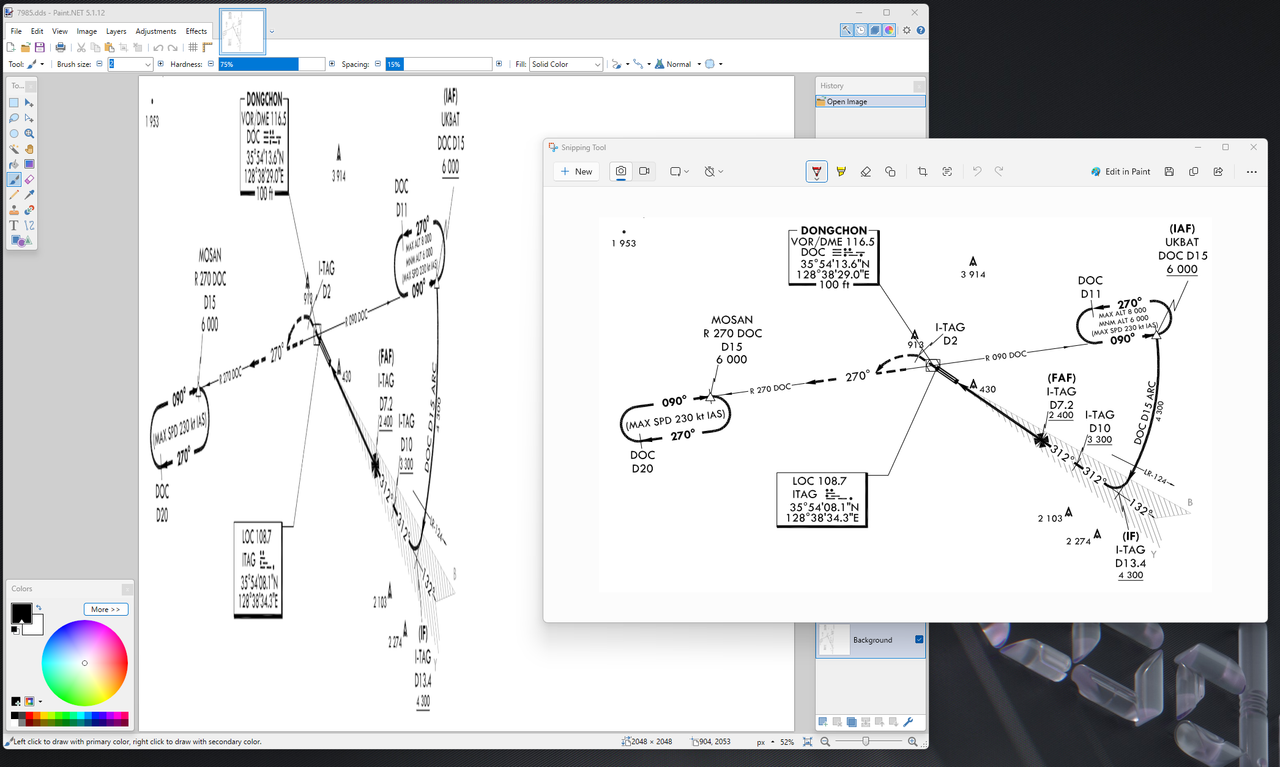Select the Clone Stamp tool

click(x=14, y=210)
